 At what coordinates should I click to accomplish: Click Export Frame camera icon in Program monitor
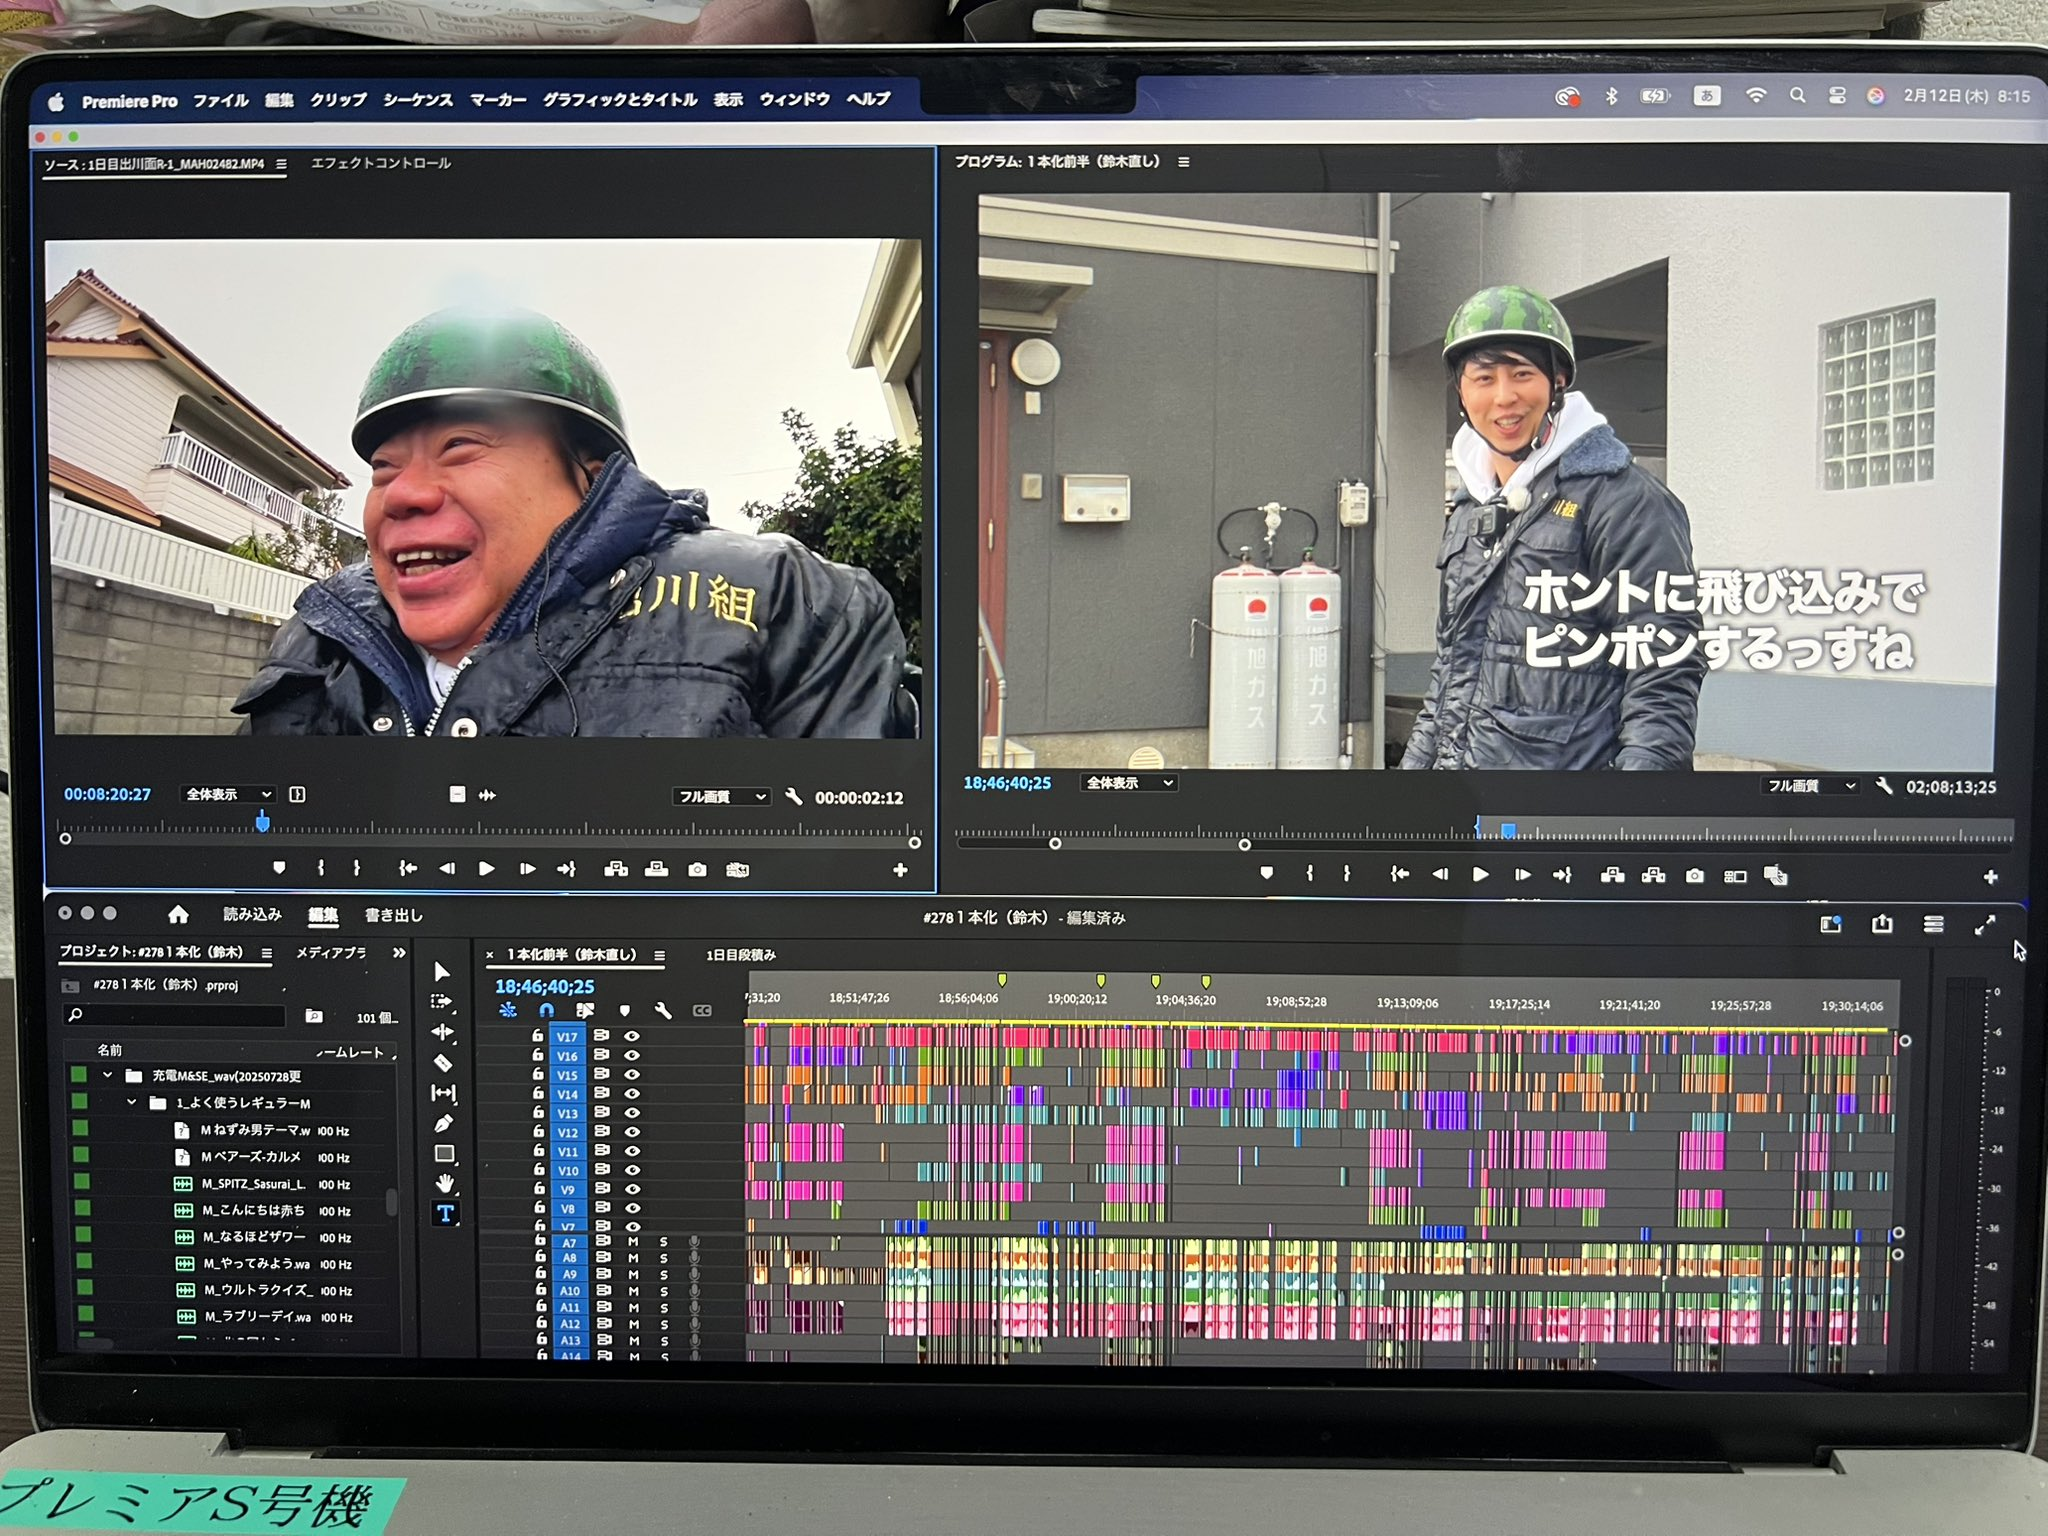click(x=1694, y=876)
